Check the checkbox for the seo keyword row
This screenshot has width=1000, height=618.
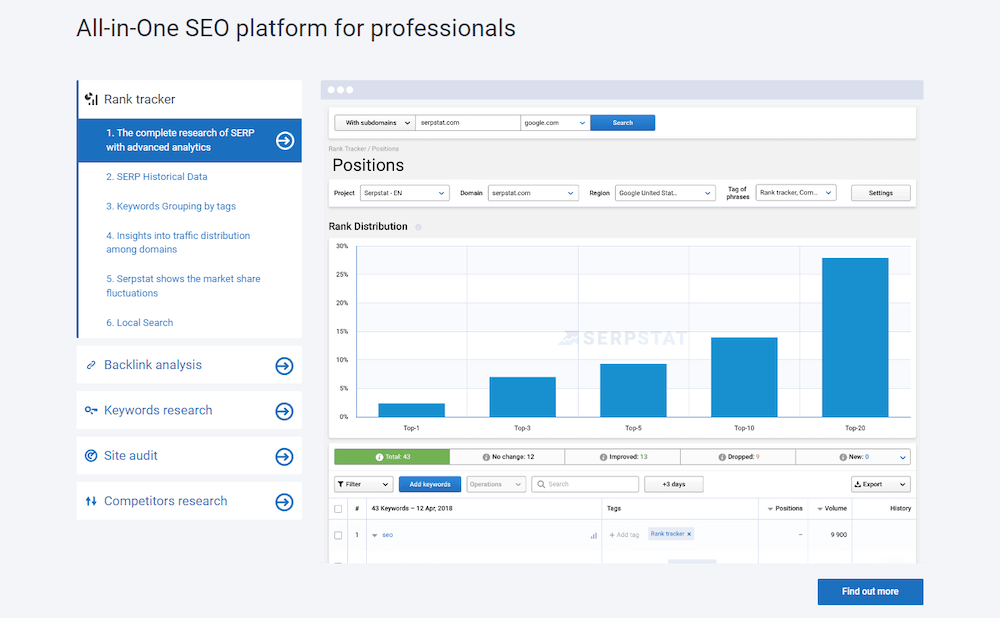338,535
